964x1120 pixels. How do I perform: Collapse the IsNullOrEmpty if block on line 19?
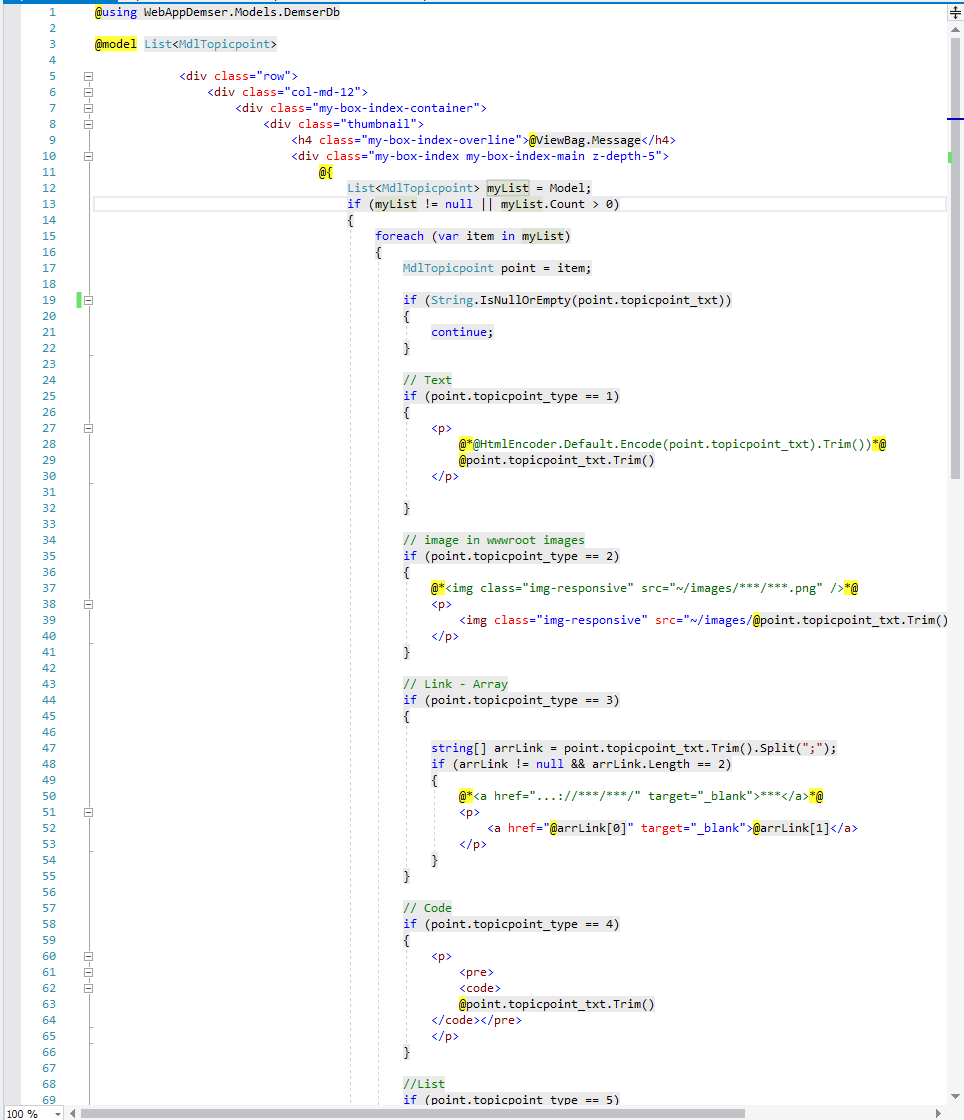click(89, 301)
